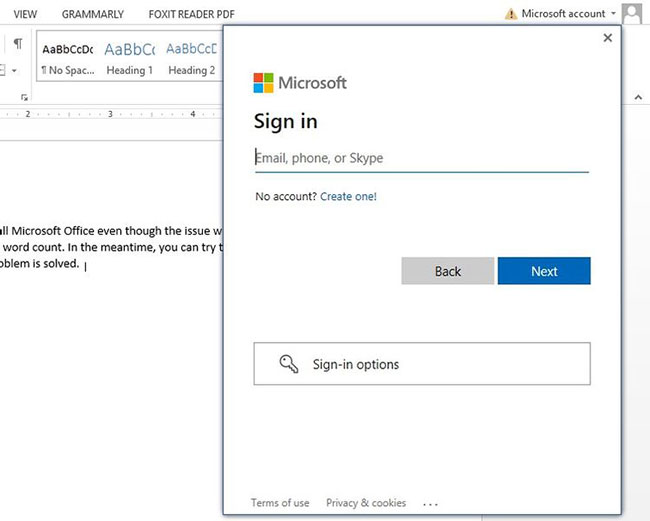This screenshot has height=521, width=650.
Task: Click the Microsoft logo in the dialog
Action: pyautogui.click(x=264, y=82)
